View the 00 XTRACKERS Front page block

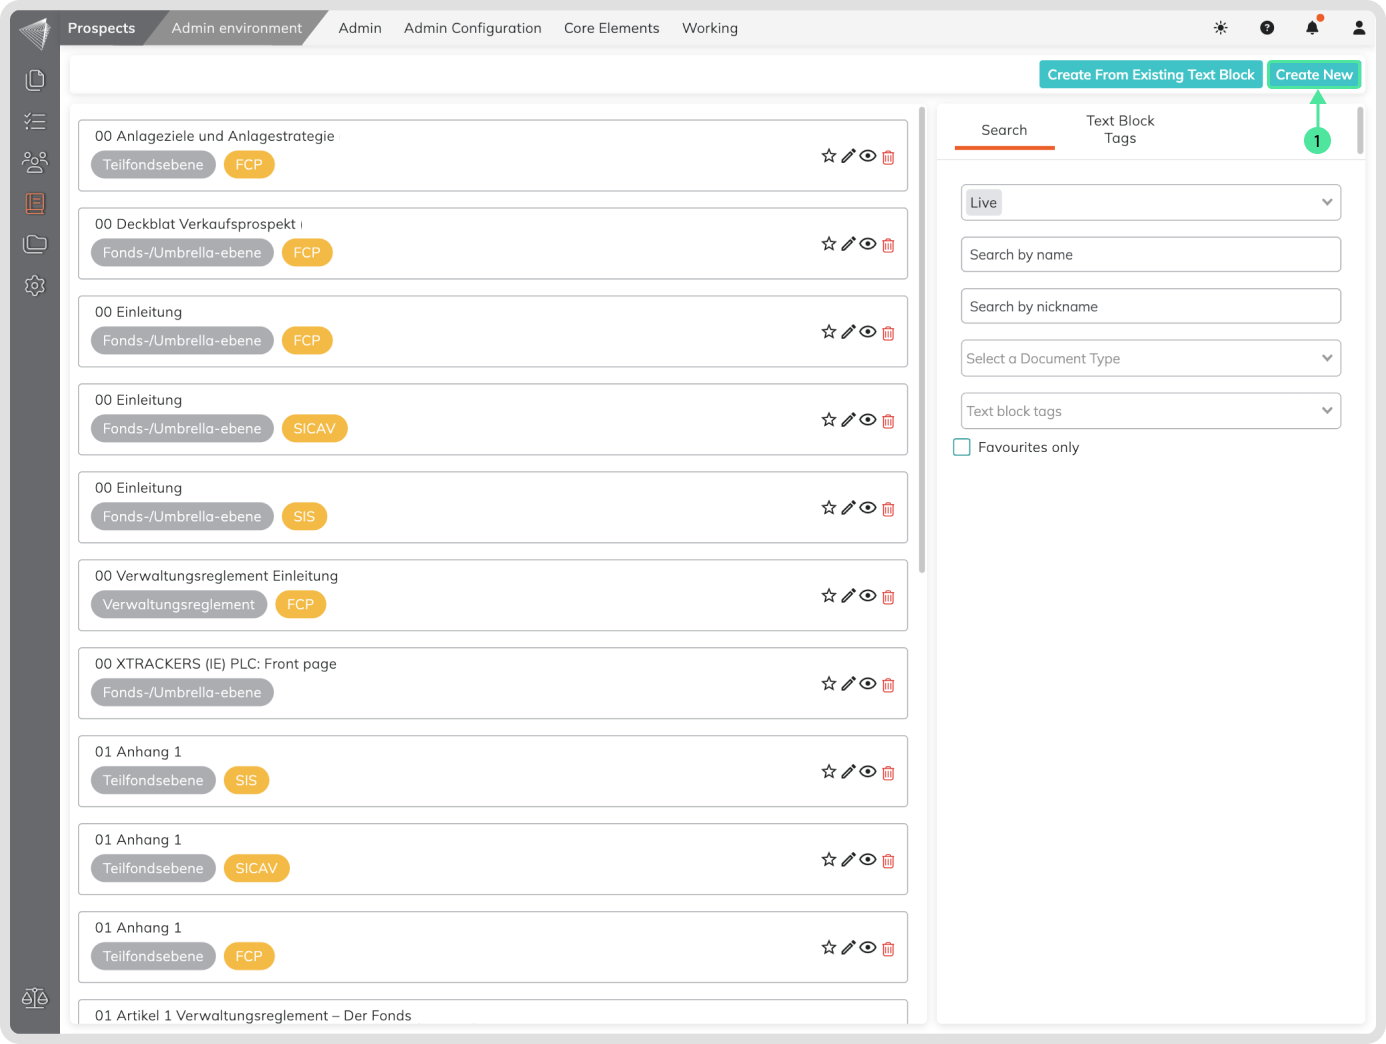point(868,684)
